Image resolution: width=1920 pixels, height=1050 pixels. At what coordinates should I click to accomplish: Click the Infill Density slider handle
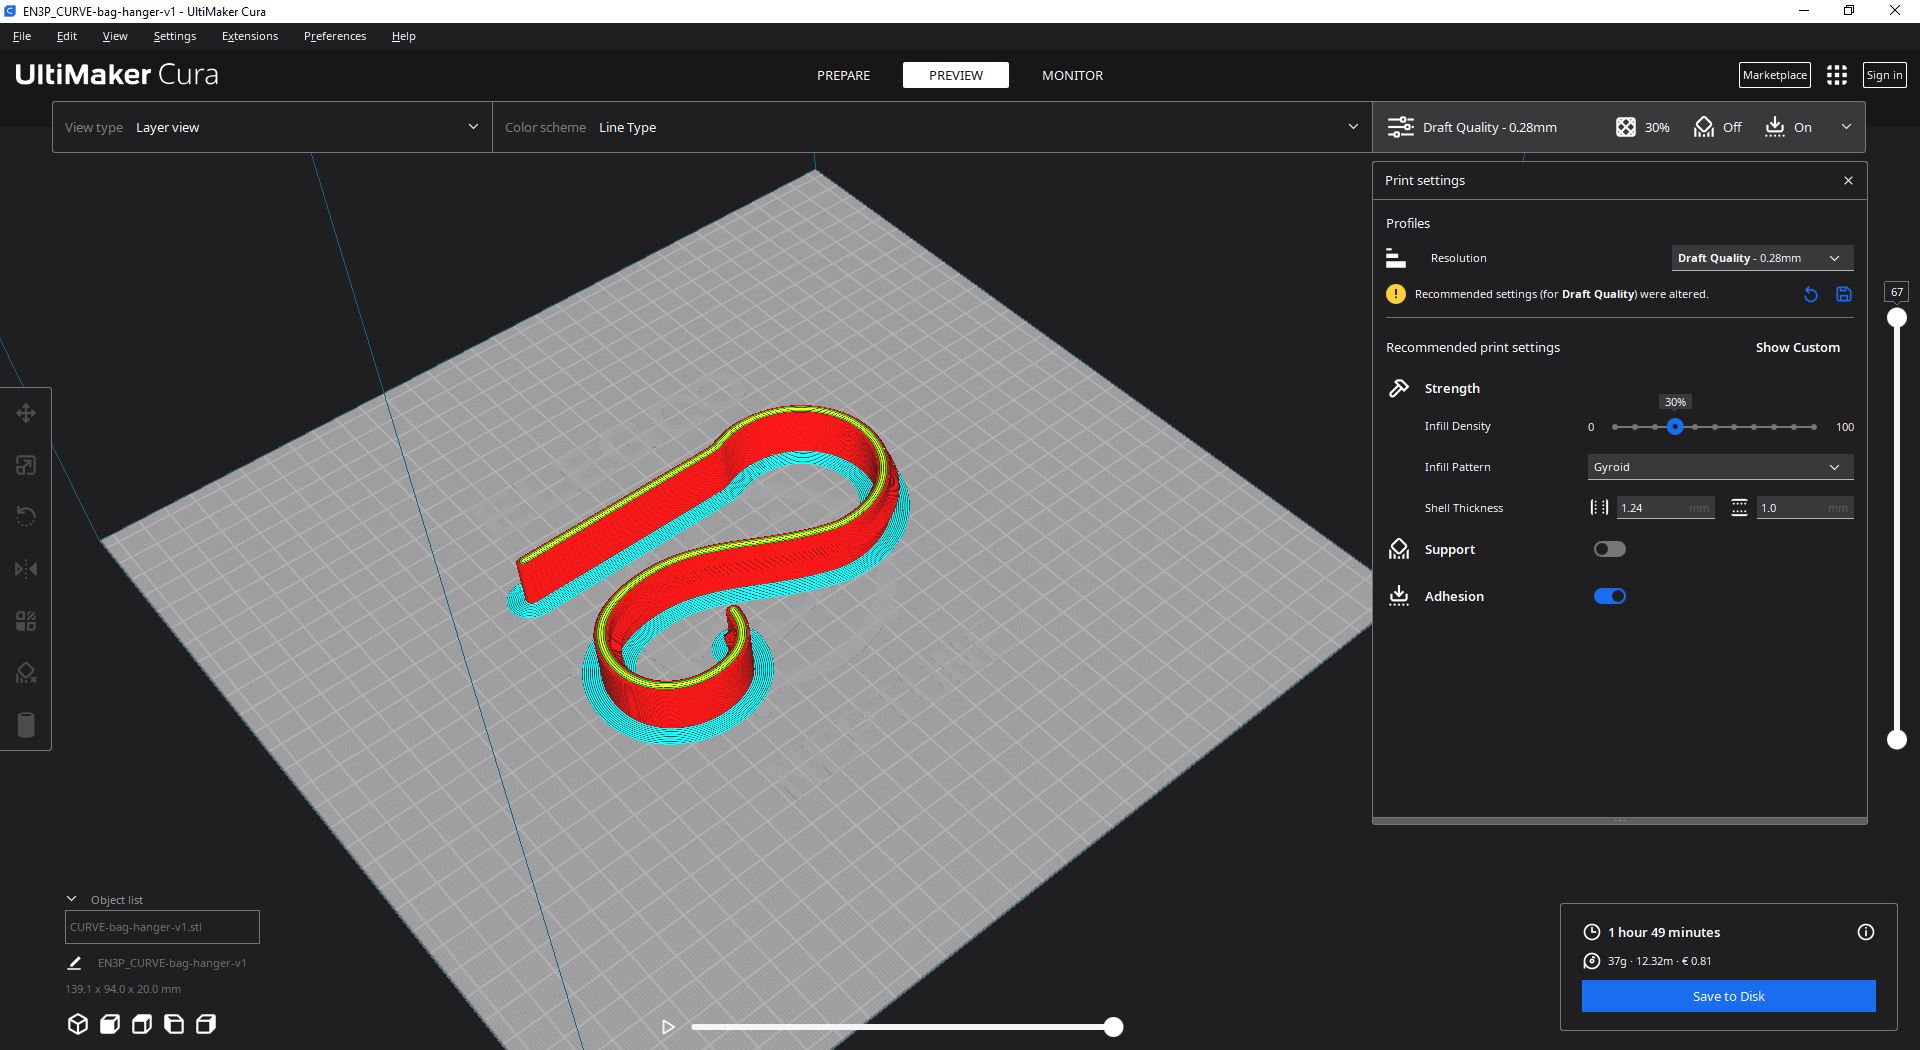1675,427
